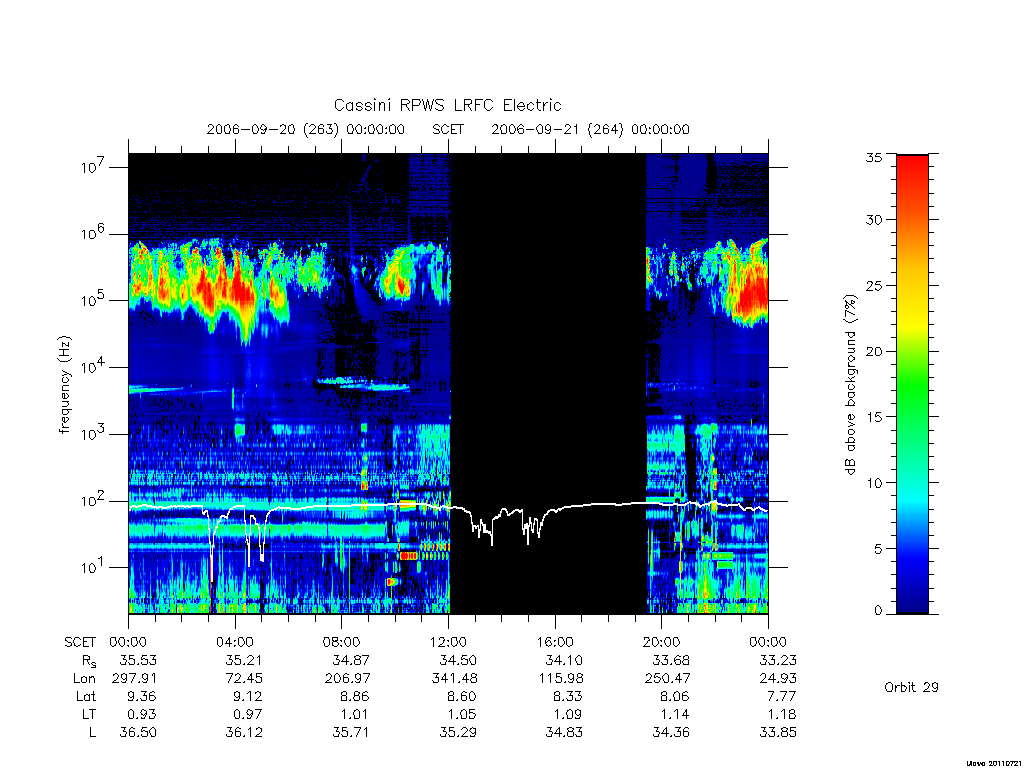This screenshot has width=1024, height=768.
Task: Click the 'Lon' row label
Action: point(84,679)
